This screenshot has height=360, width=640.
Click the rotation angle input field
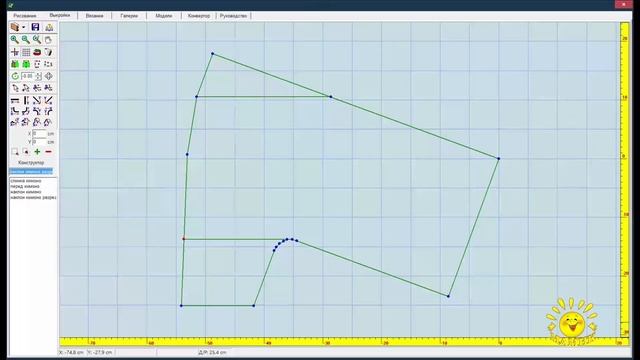point(27,76)
